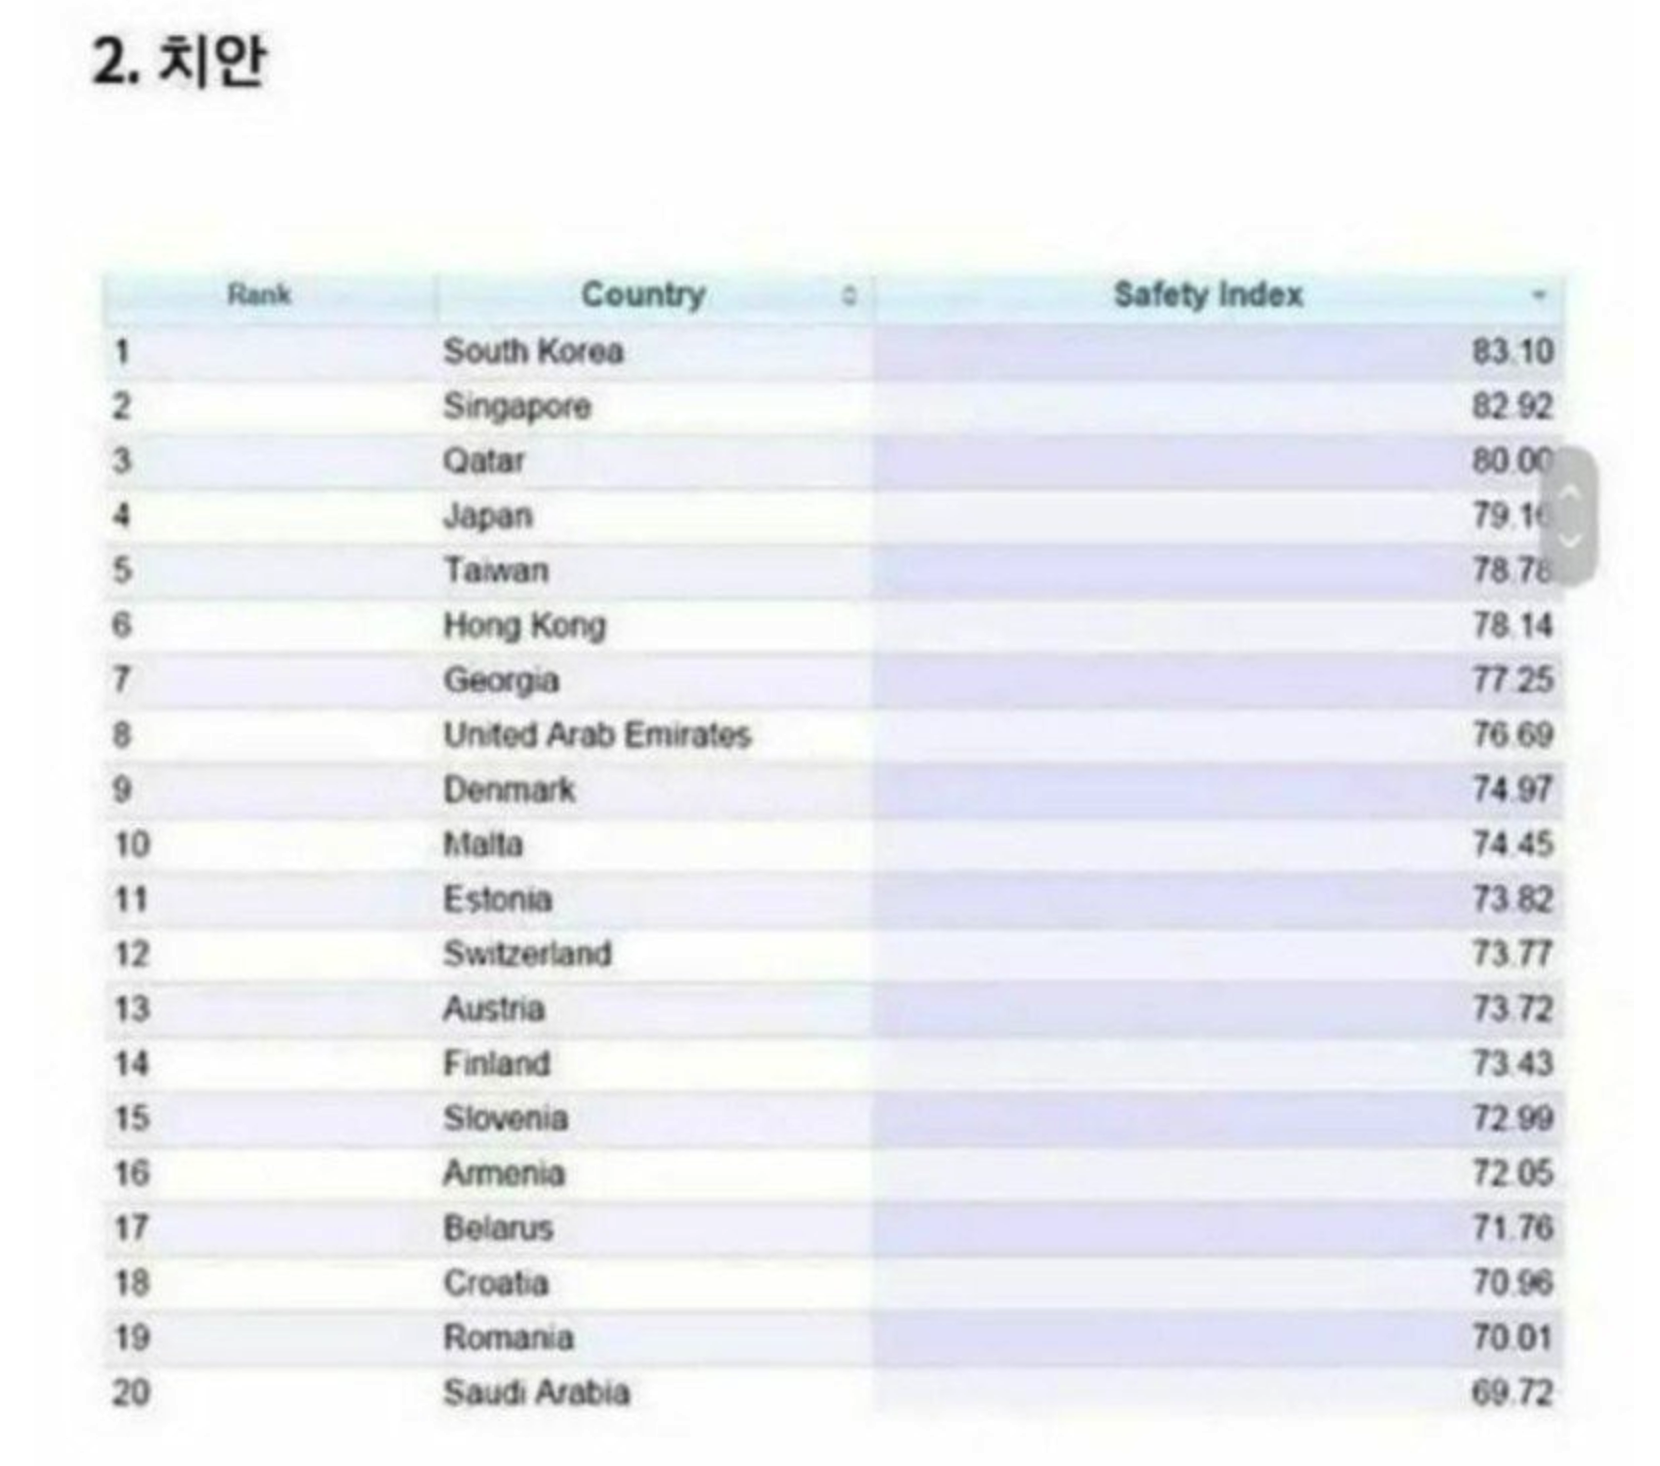The height and width of the screenshot is (1466, 1660).
Task: Select the Singapore country entry
Action: pyautogui.click(x=517, y=406)
